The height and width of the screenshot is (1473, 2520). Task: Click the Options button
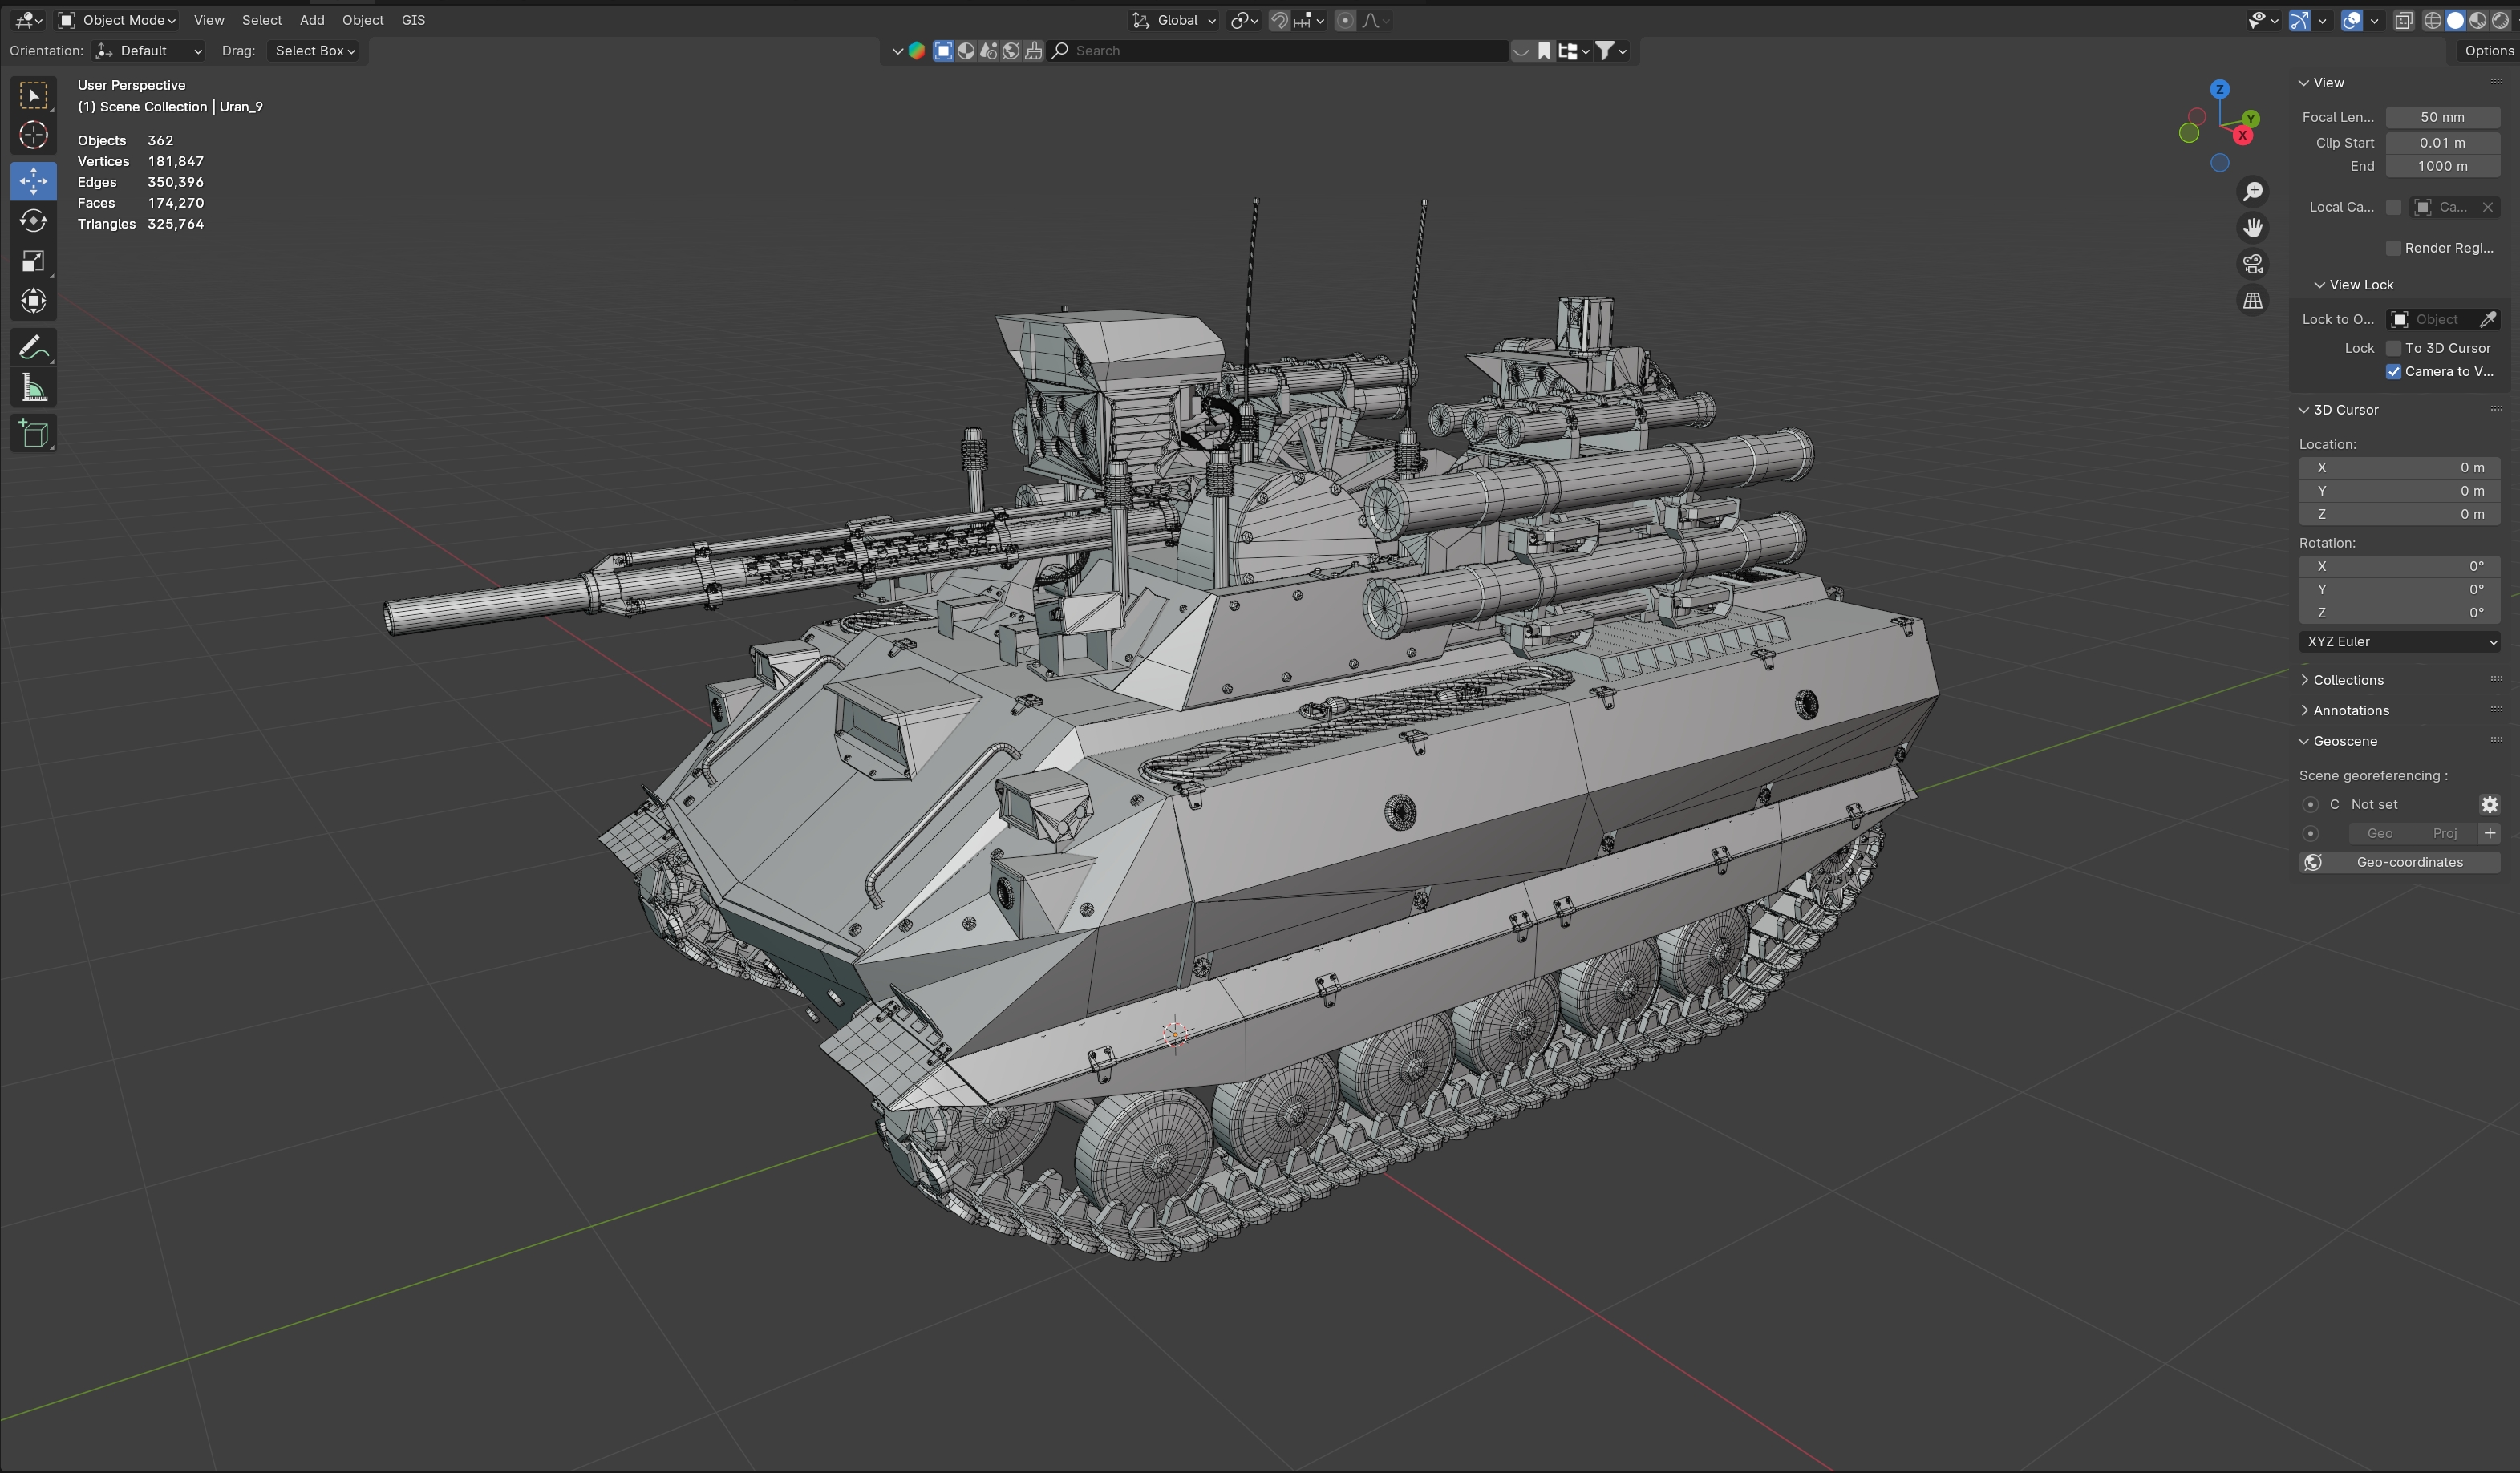pyautogui.click(x=2488, y=51)
